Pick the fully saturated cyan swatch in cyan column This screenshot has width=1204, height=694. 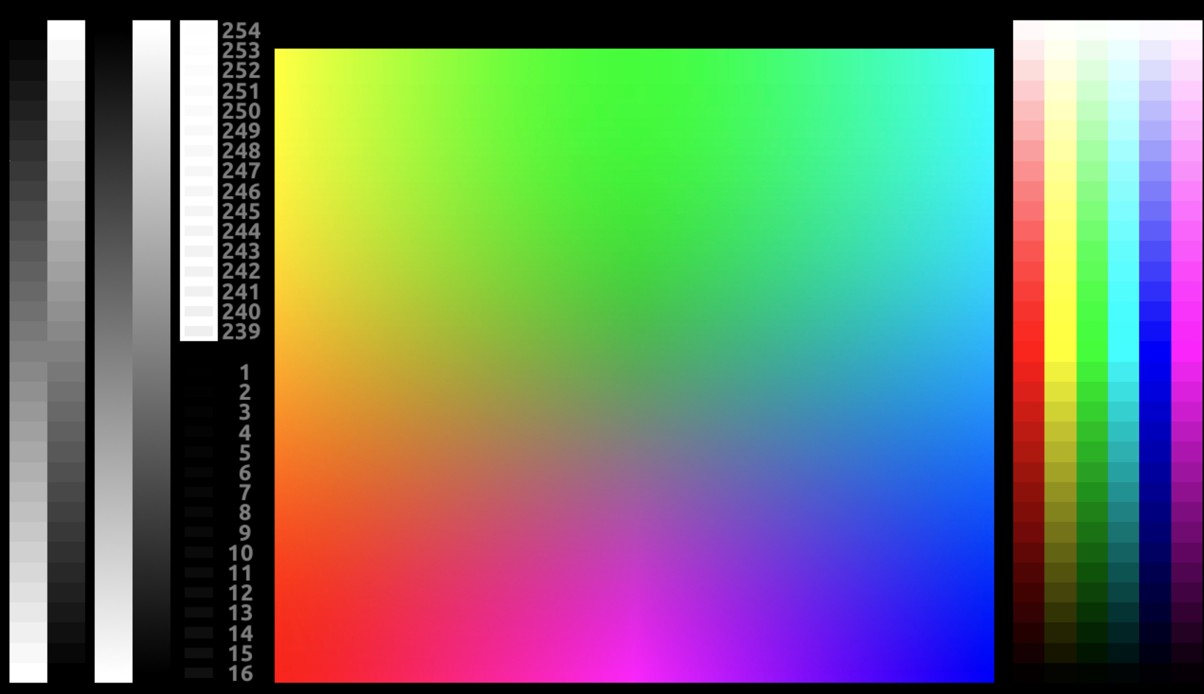pyautogui.click(x=1123, y=351)
